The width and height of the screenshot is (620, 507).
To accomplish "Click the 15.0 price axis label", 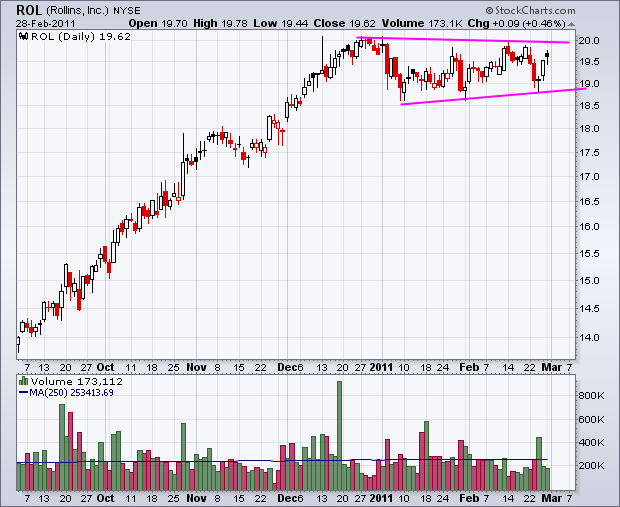I will point(589,280).
